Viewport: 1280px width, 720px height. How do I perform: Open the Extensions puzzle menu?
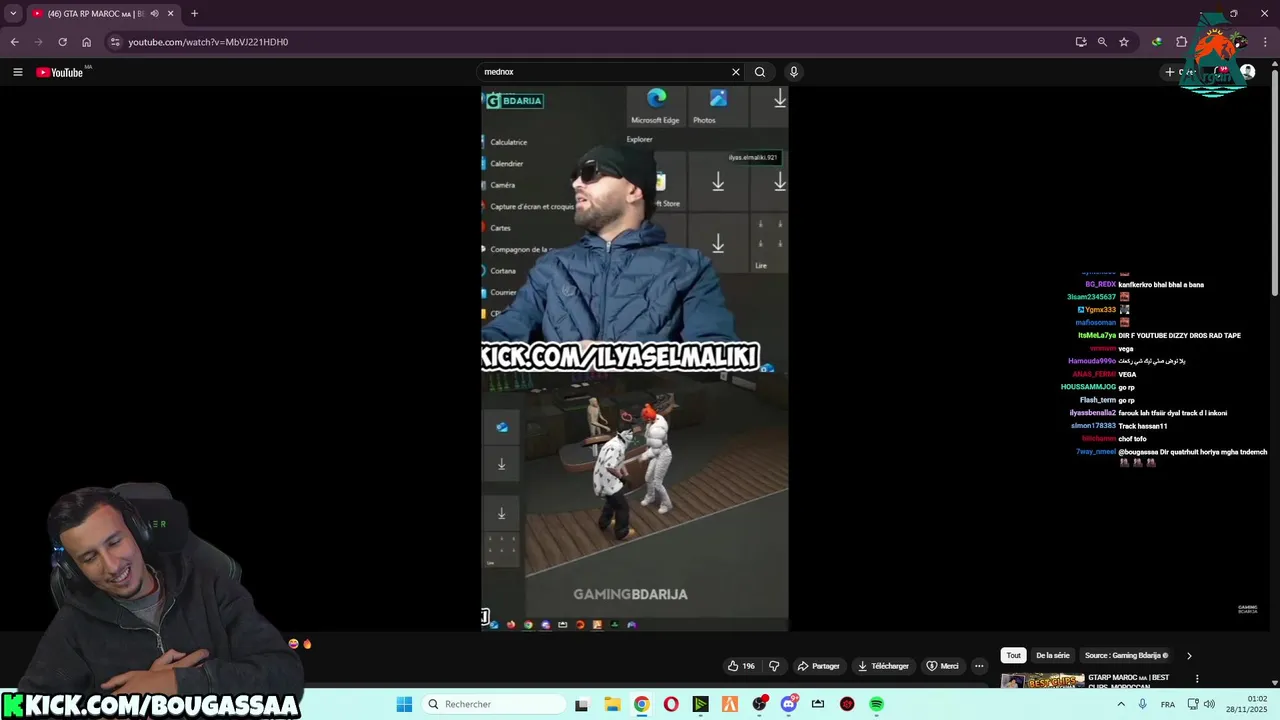pyautogui.click(x=1181, y=42)
